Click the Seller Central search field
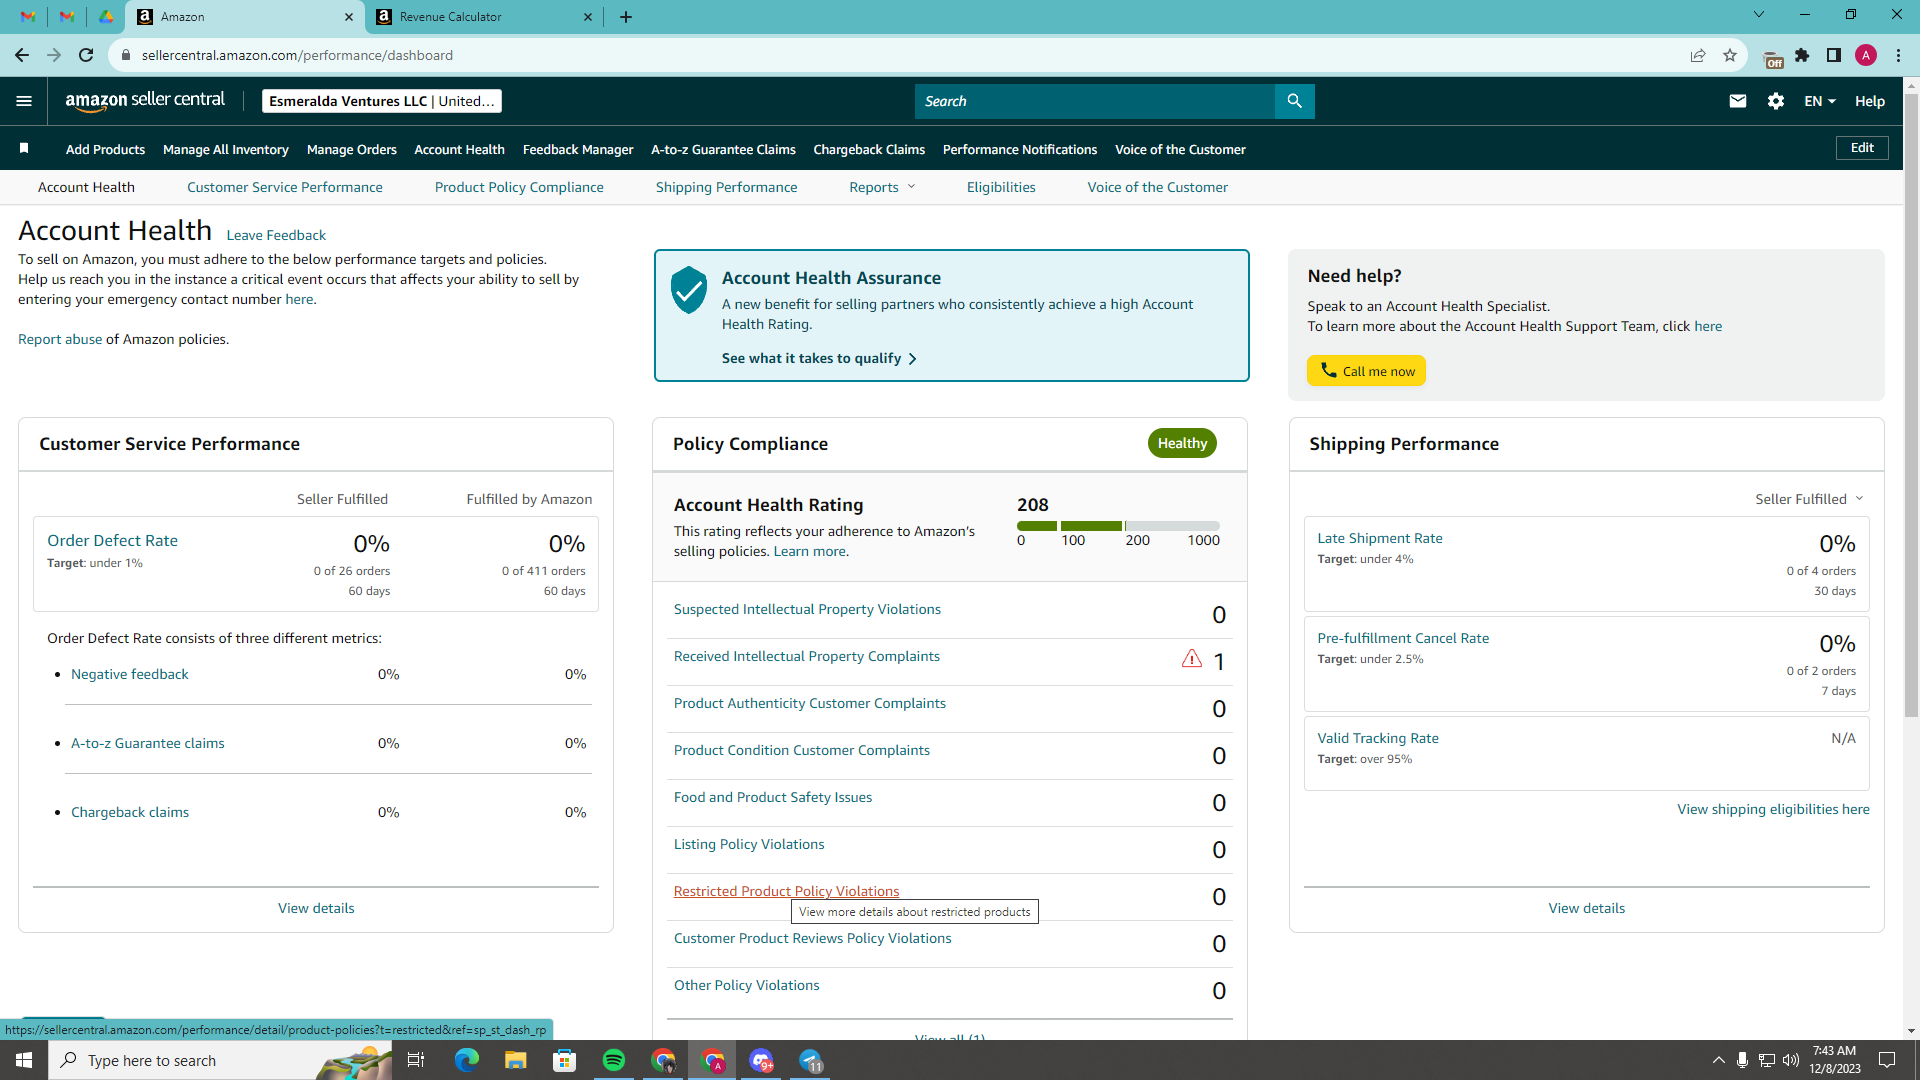 (x=1095, y=101)
